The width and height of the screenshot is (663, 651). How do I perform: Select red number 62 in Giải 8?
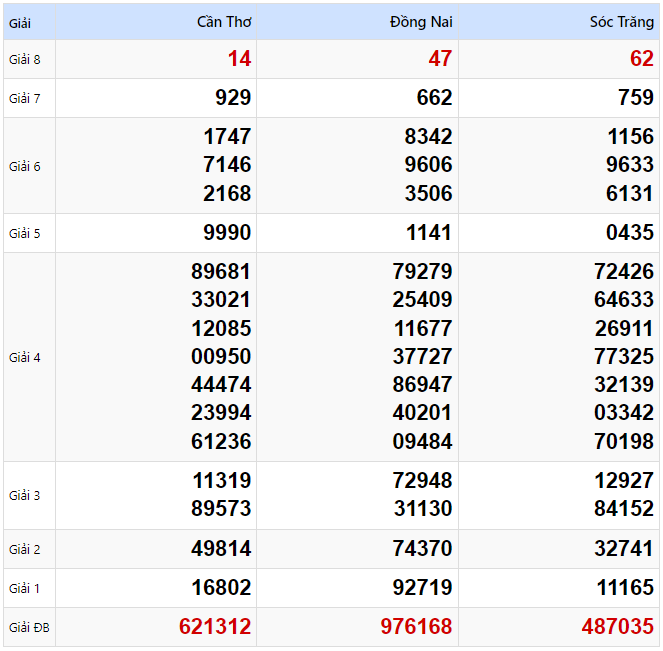641,59
